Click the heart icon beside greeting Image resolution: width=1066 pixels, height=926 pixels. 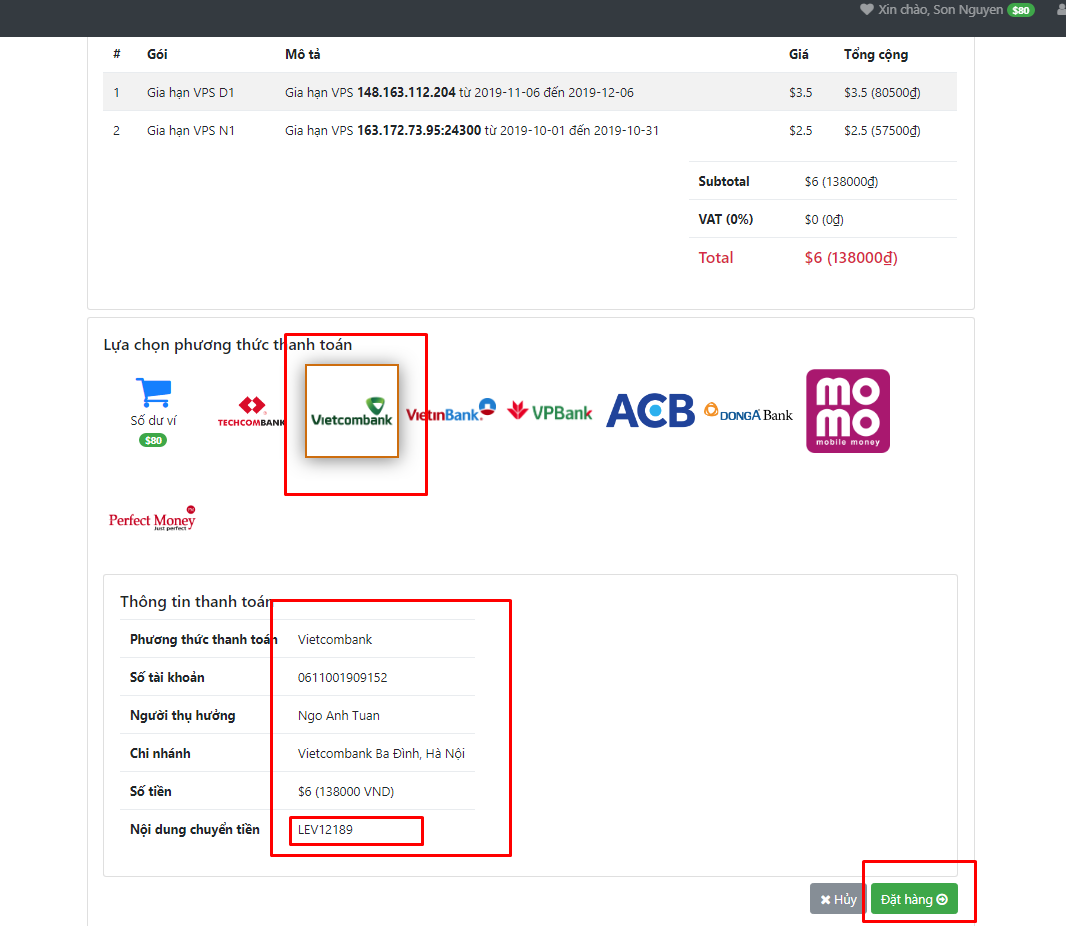tap(866, 10)
